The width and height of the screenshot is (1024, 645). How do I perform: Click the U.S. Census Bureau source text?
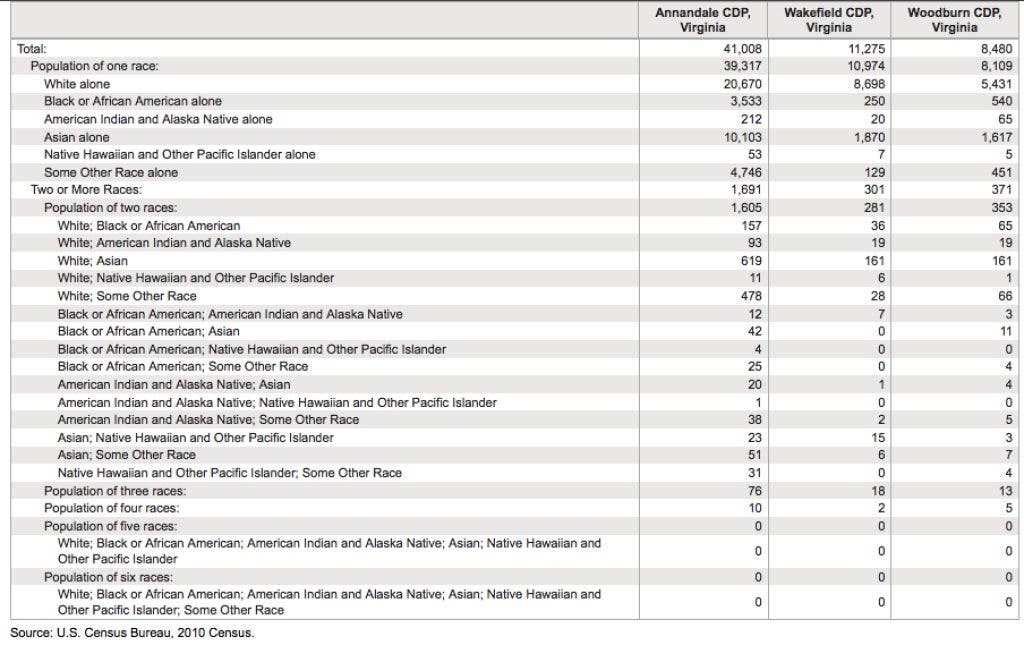[132, 633]
